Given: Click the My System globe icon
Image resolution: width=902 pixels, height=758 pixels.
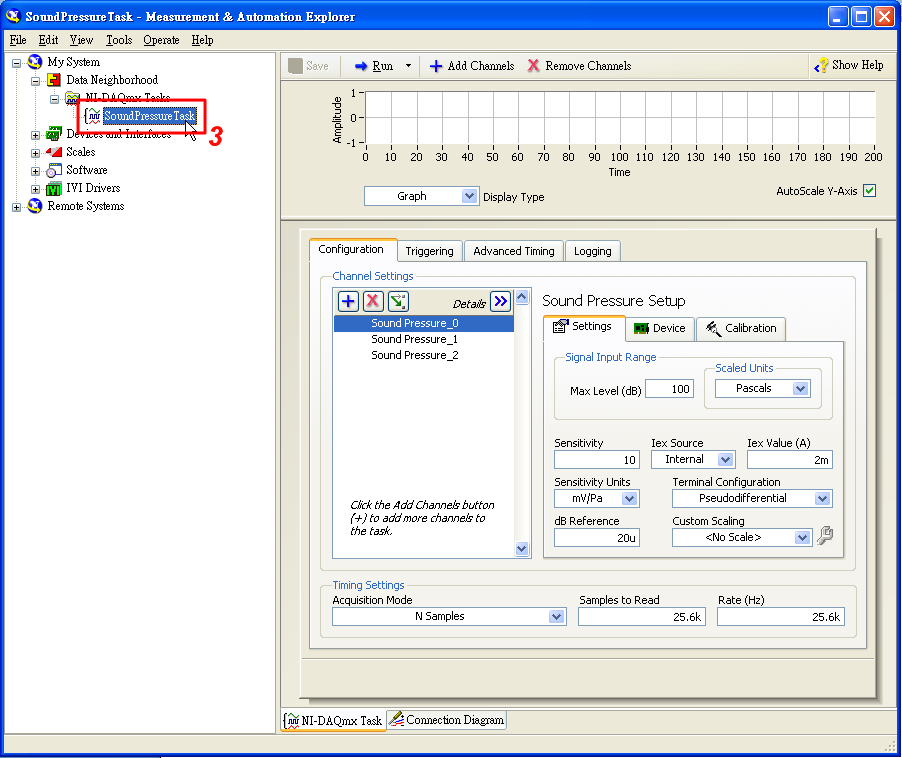Looking at the screenshot, I should pyautogui.click(x=35, y=62).
